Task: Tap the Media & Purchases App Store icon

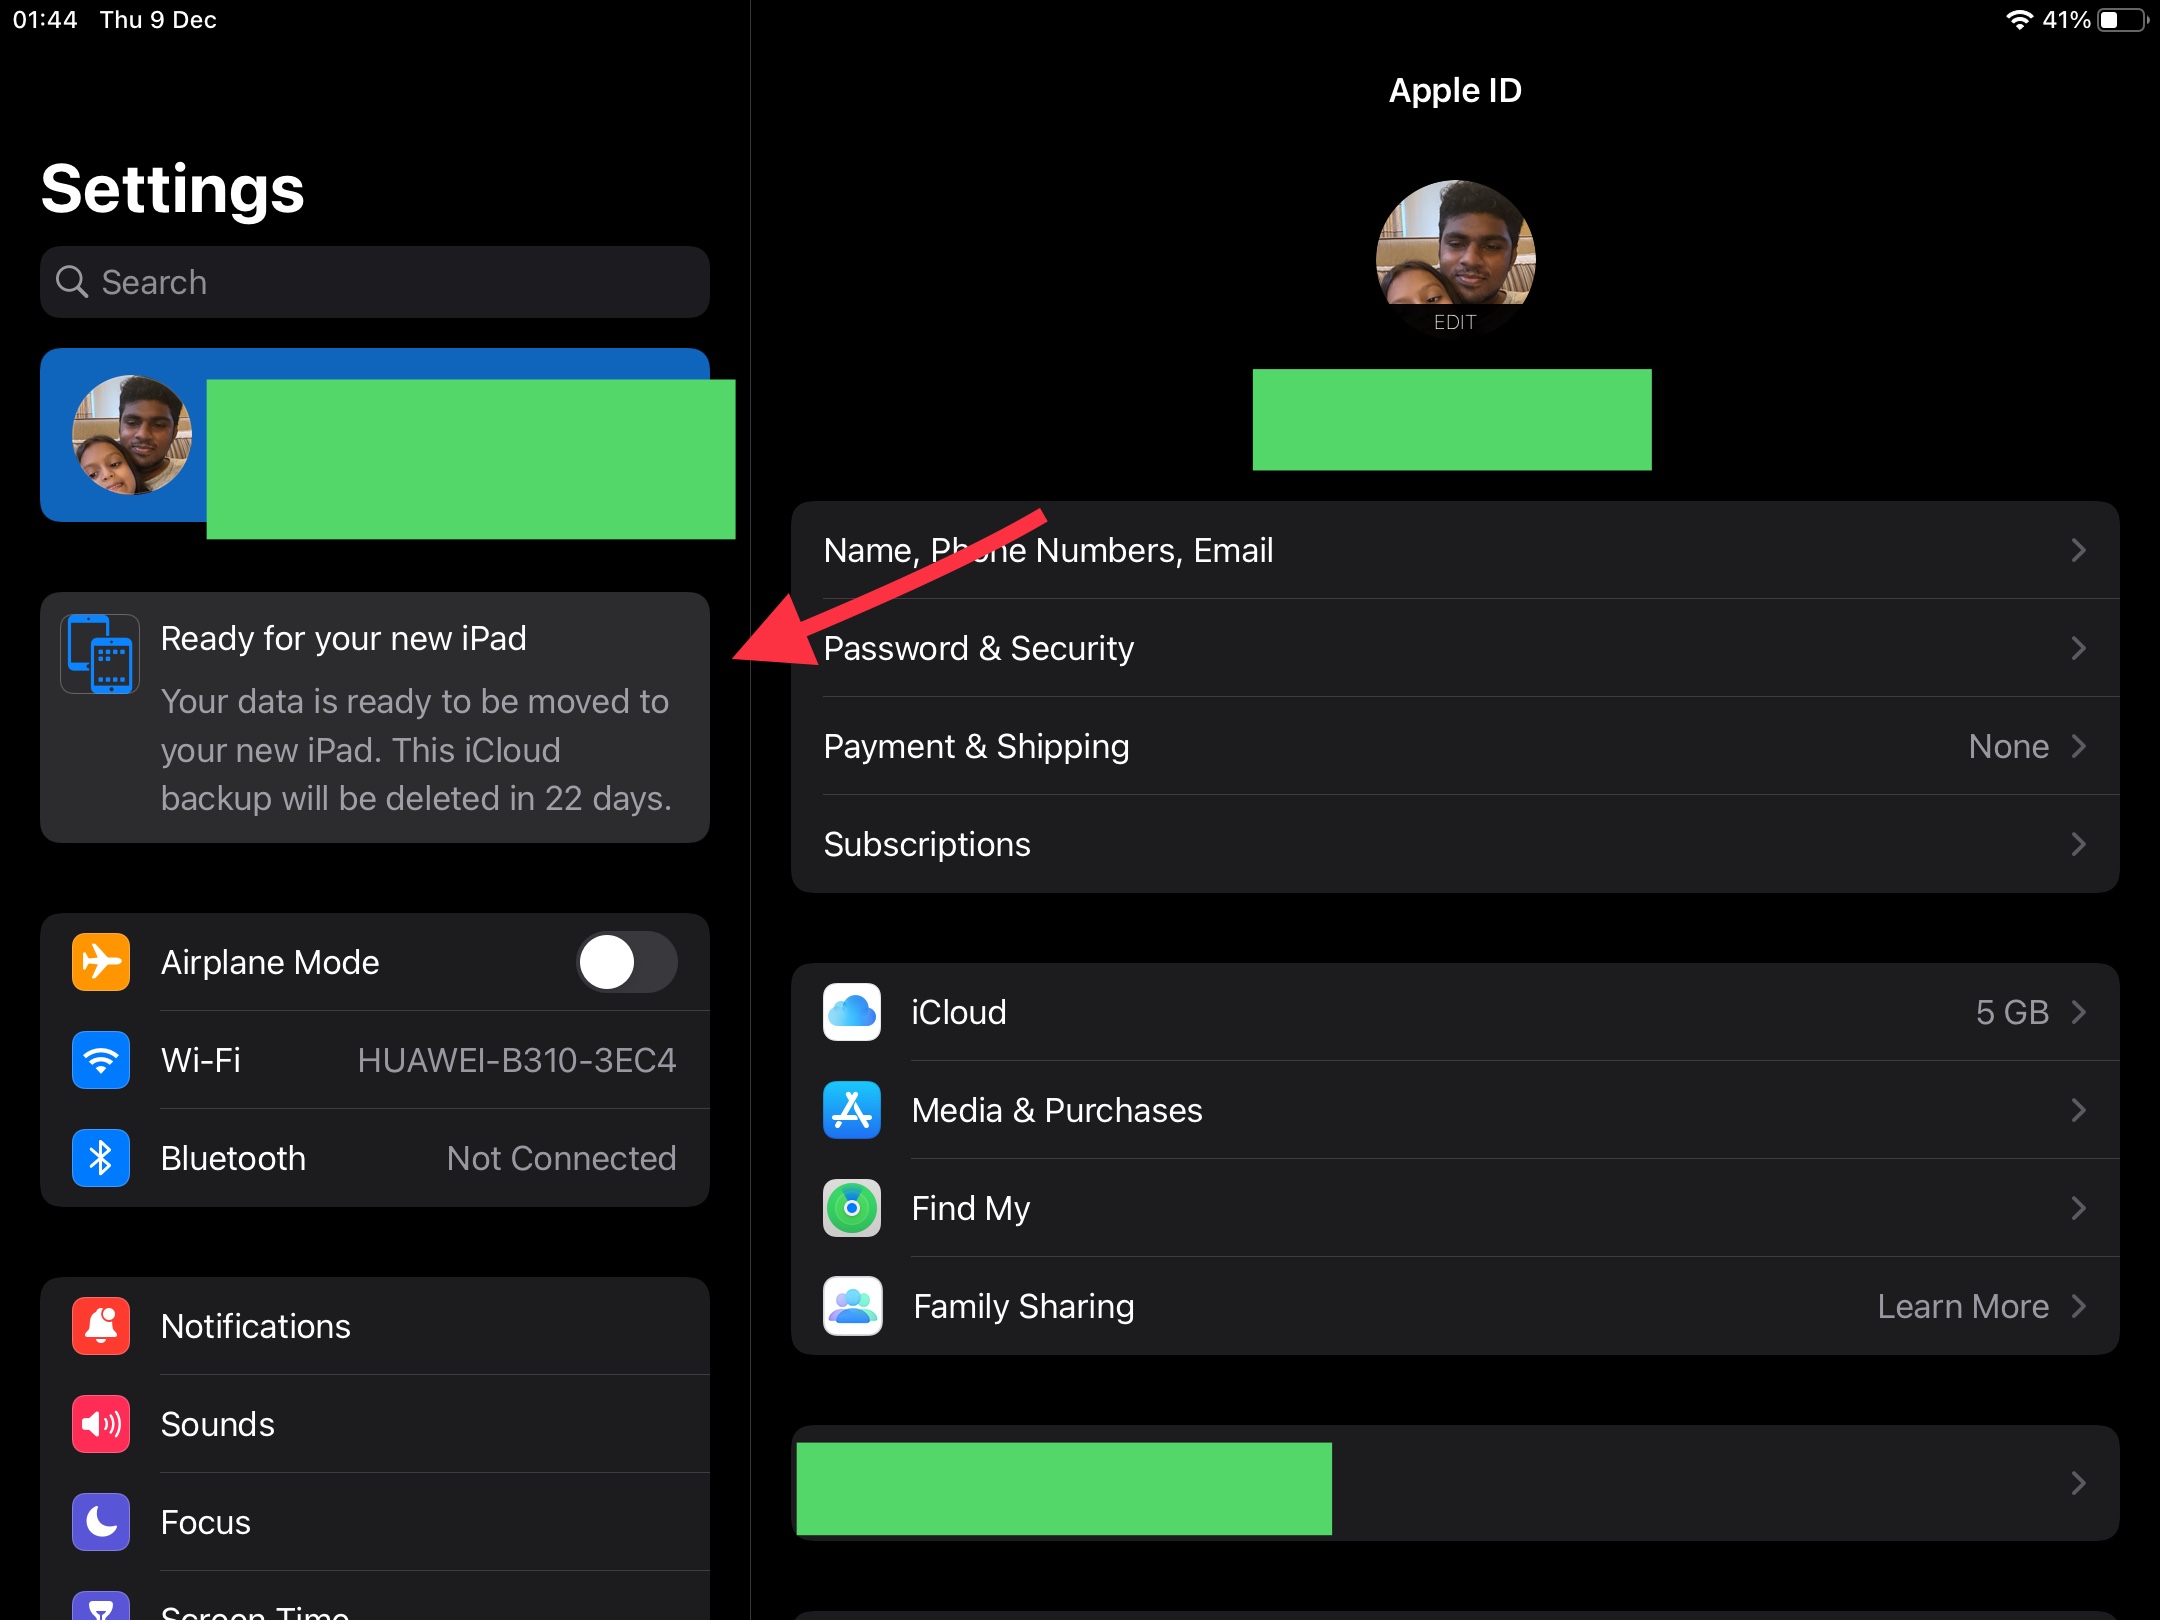Action: coord(851,1110)
